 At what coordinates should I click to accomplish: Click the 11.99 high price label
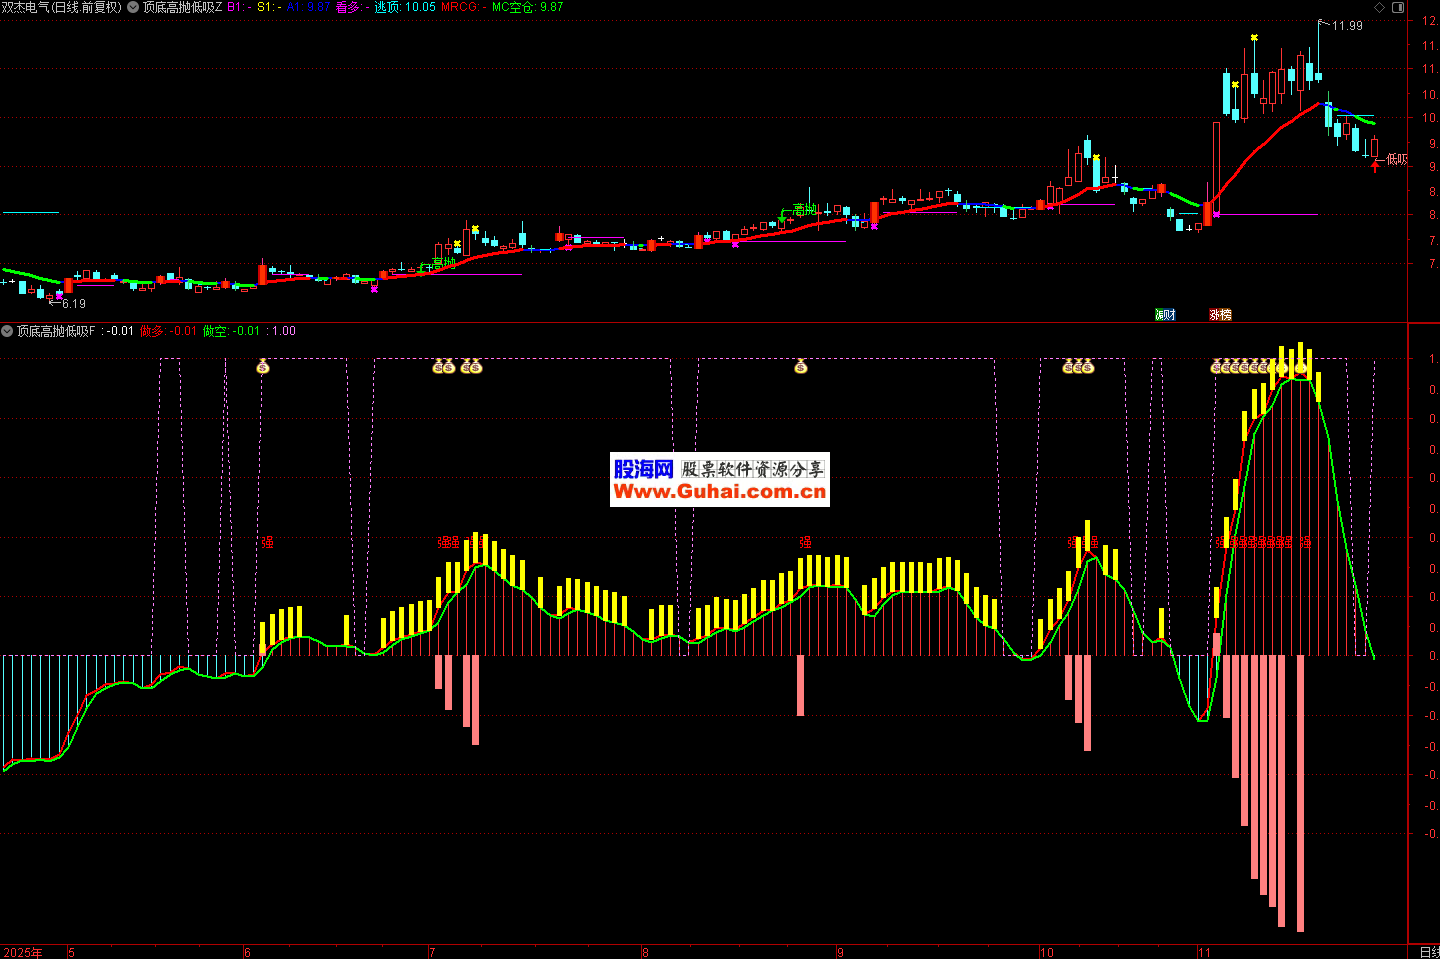click(1347, 26)
